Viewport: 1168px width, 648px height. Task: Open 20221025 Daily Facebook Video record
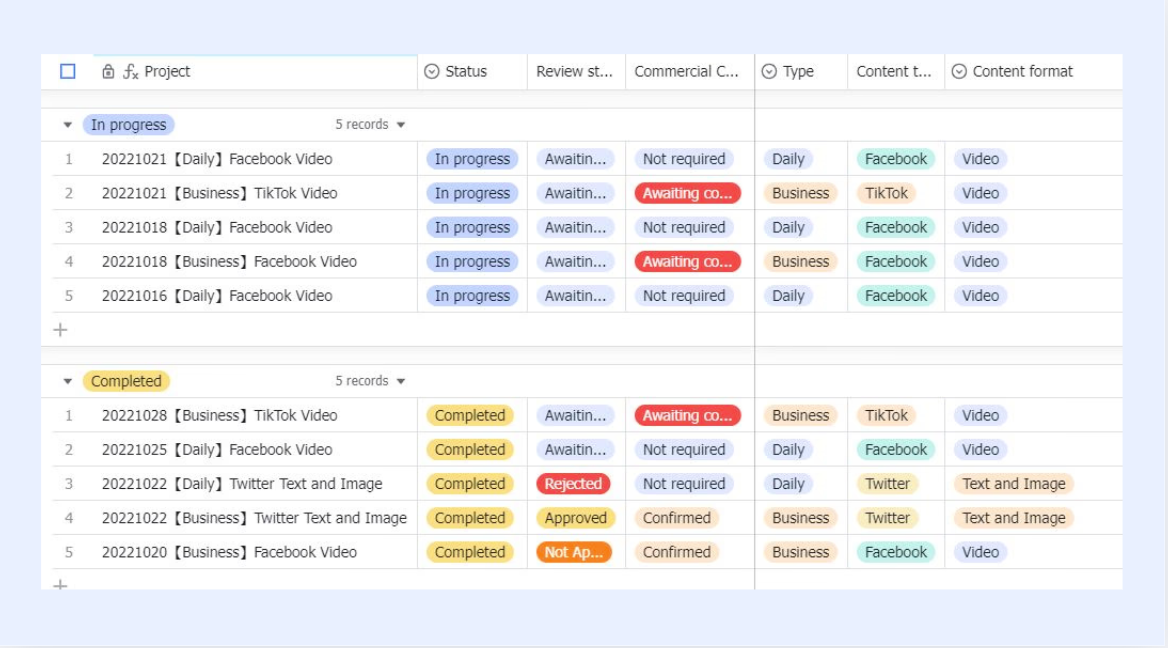point(217,450)
